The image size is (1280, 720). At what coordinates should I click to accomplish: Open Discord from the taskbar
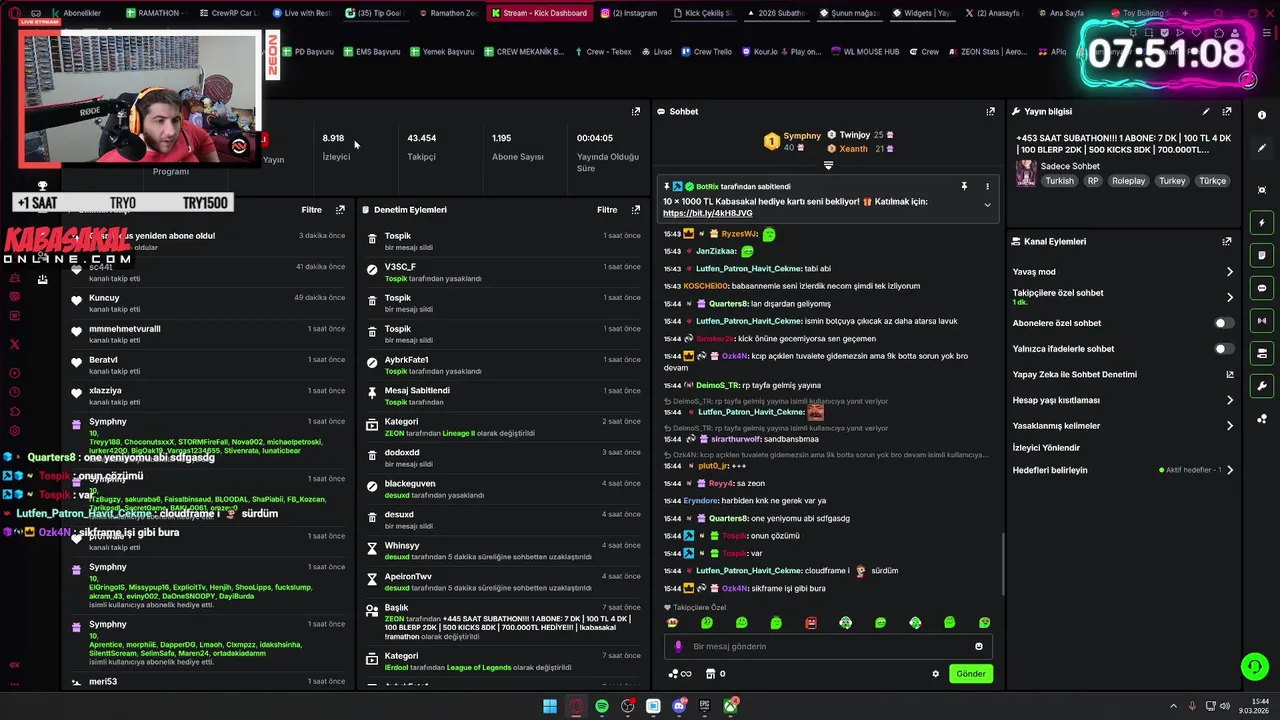(x=680, y=706)
